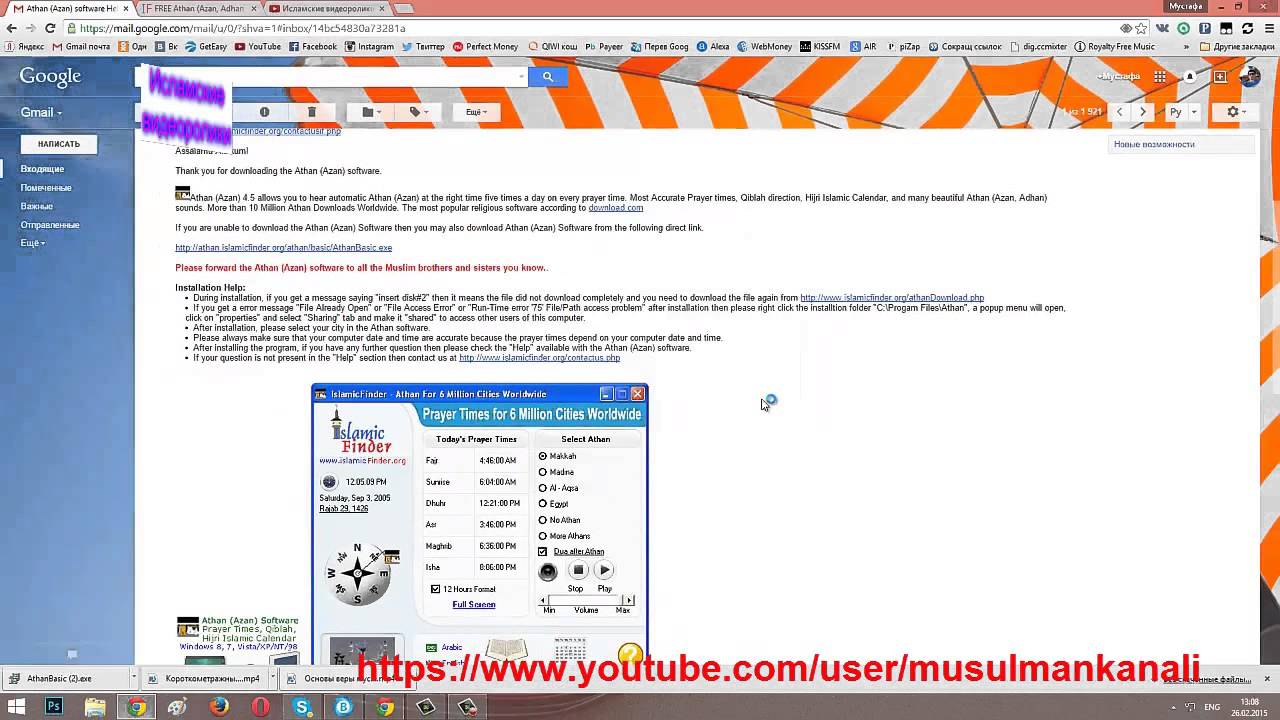The width and height of the screenshot is (1280, 720).
Task: Open the Входящие inbox folder
Action: click(42, 169)
